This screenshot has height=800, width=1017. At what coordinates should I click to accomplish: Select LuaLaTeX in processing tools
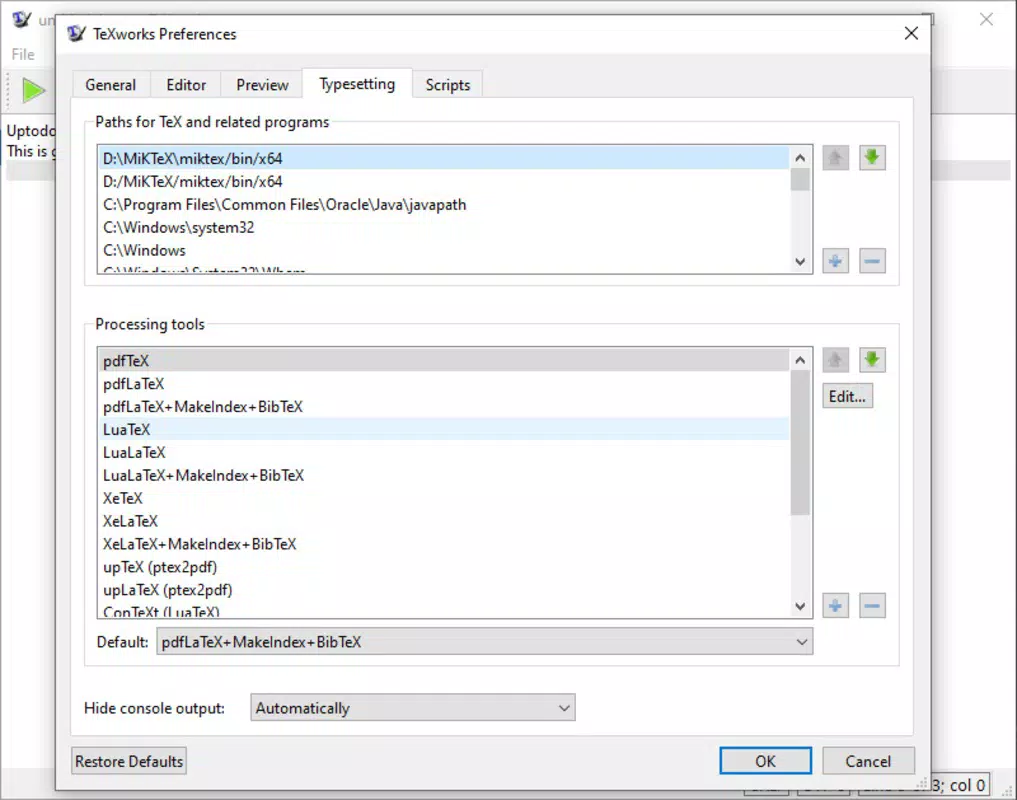pos(444,452)
